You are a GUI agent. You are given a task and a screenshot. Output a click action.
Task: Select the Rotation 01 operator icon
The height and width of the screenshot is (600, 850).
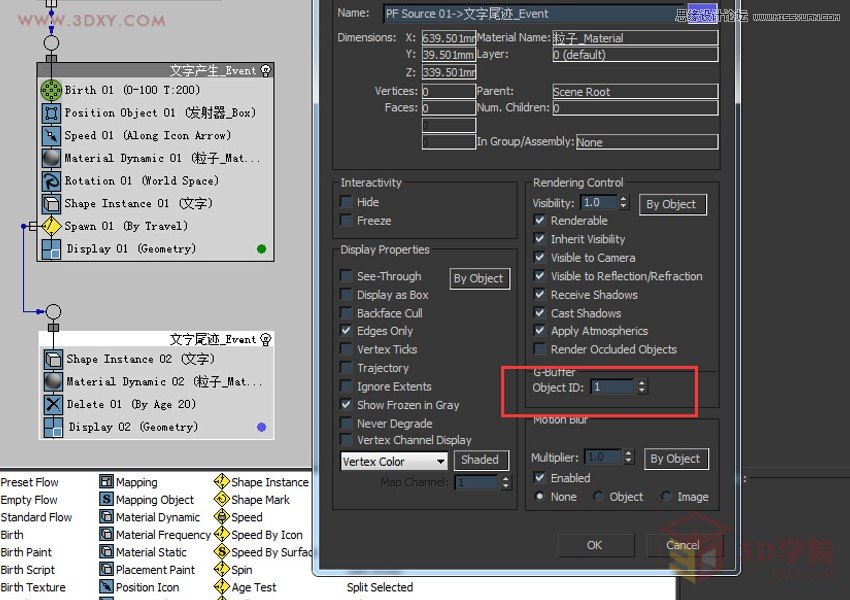[x=51, y=181]
